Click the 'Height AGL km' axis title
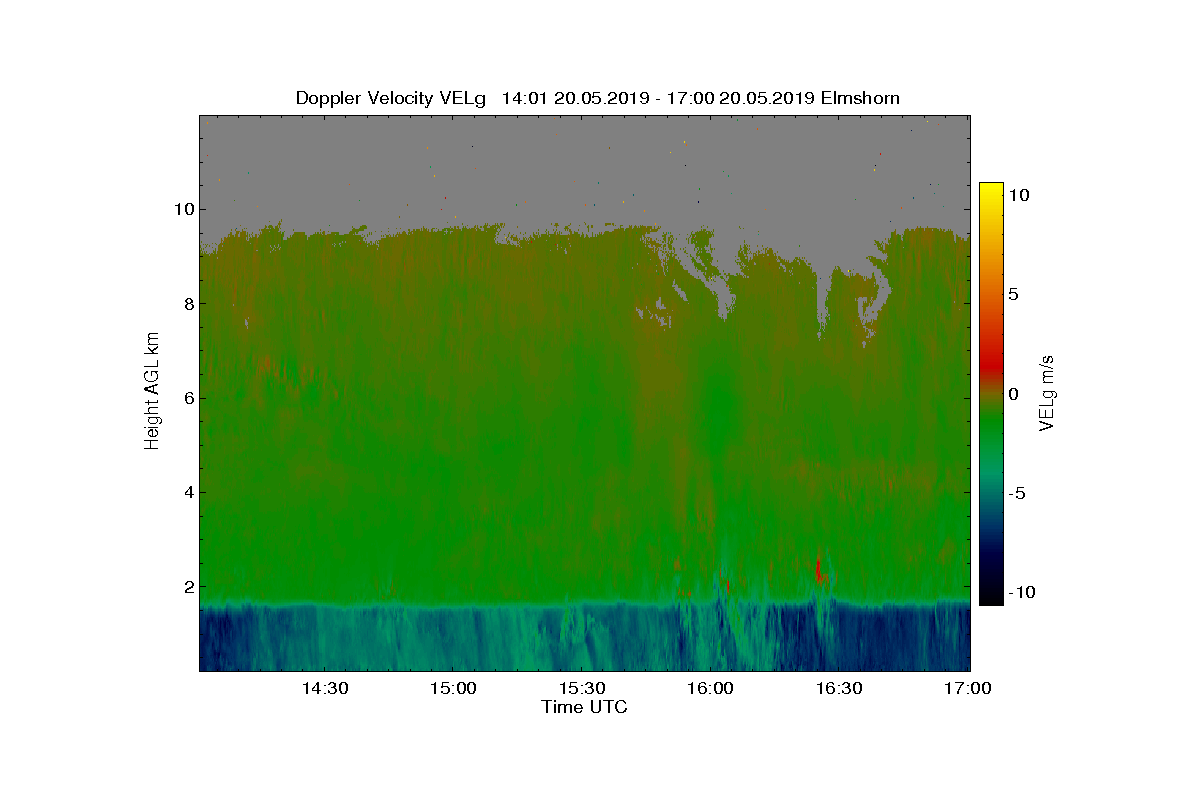 point(153,392)
